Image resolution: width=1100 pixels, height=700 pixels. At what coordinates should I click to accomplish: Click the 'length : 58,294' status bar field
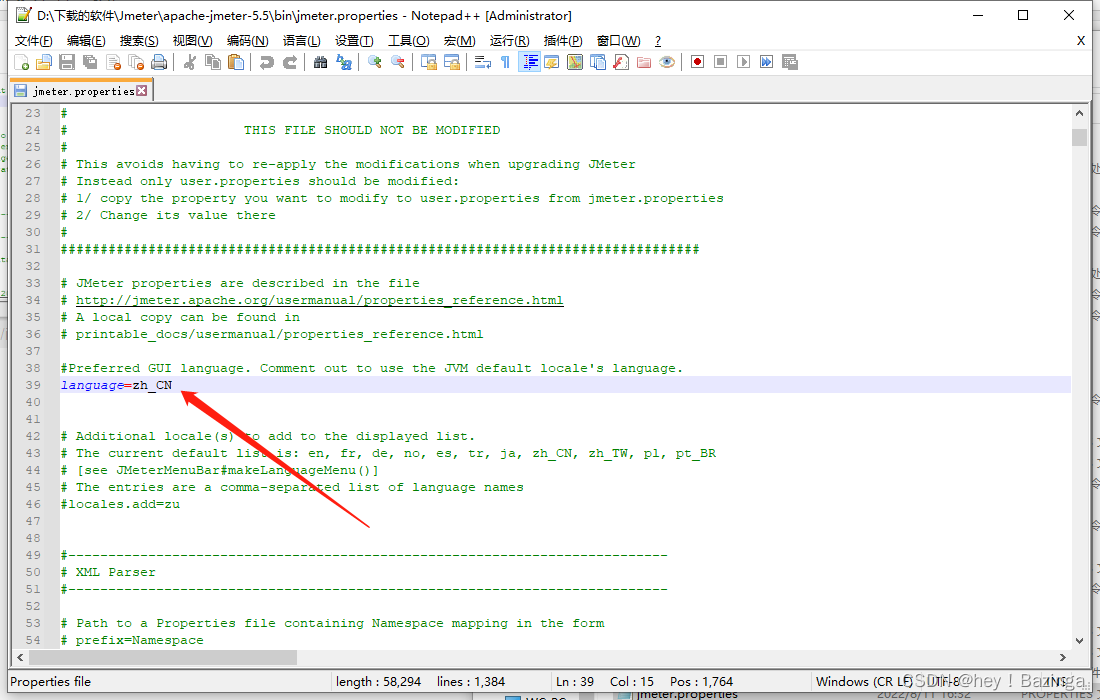click(378, 682)
